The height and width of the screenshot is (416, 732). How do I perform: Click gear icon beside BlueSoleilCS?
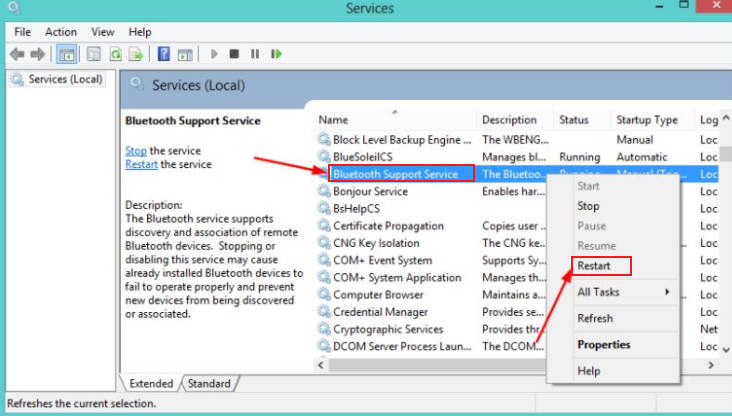(324, 156)
